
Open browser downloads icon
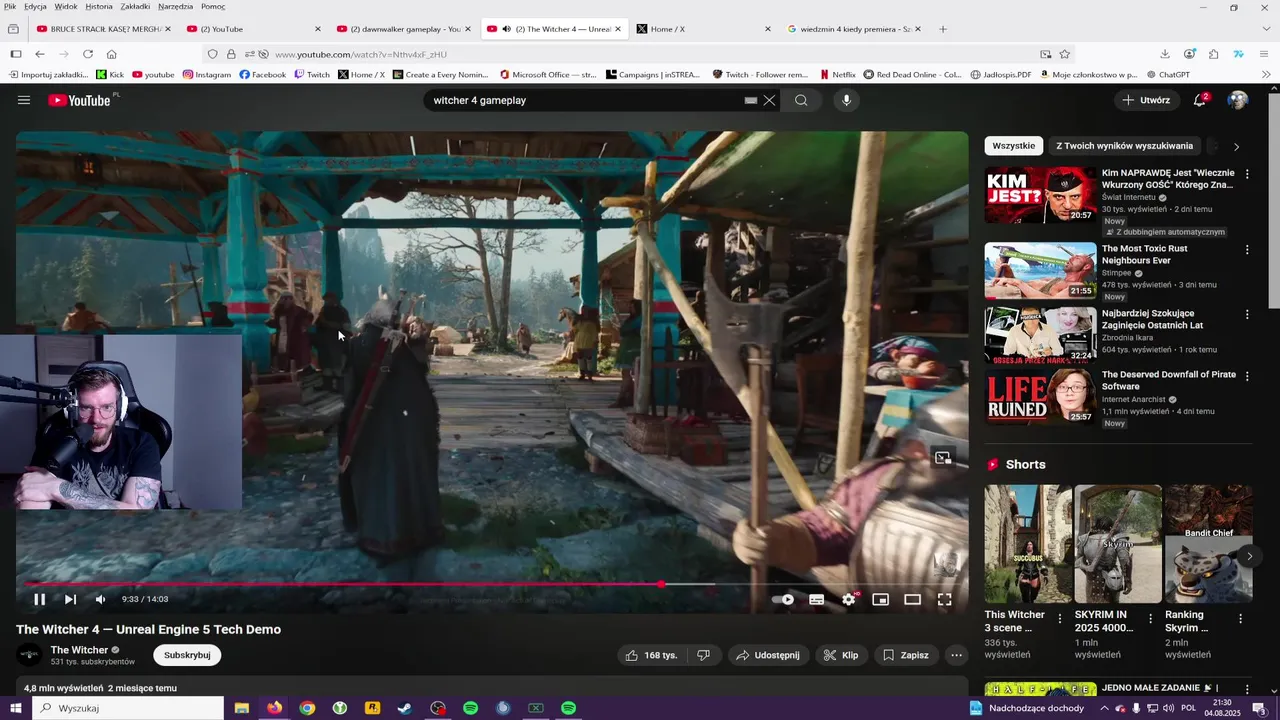1165,54
